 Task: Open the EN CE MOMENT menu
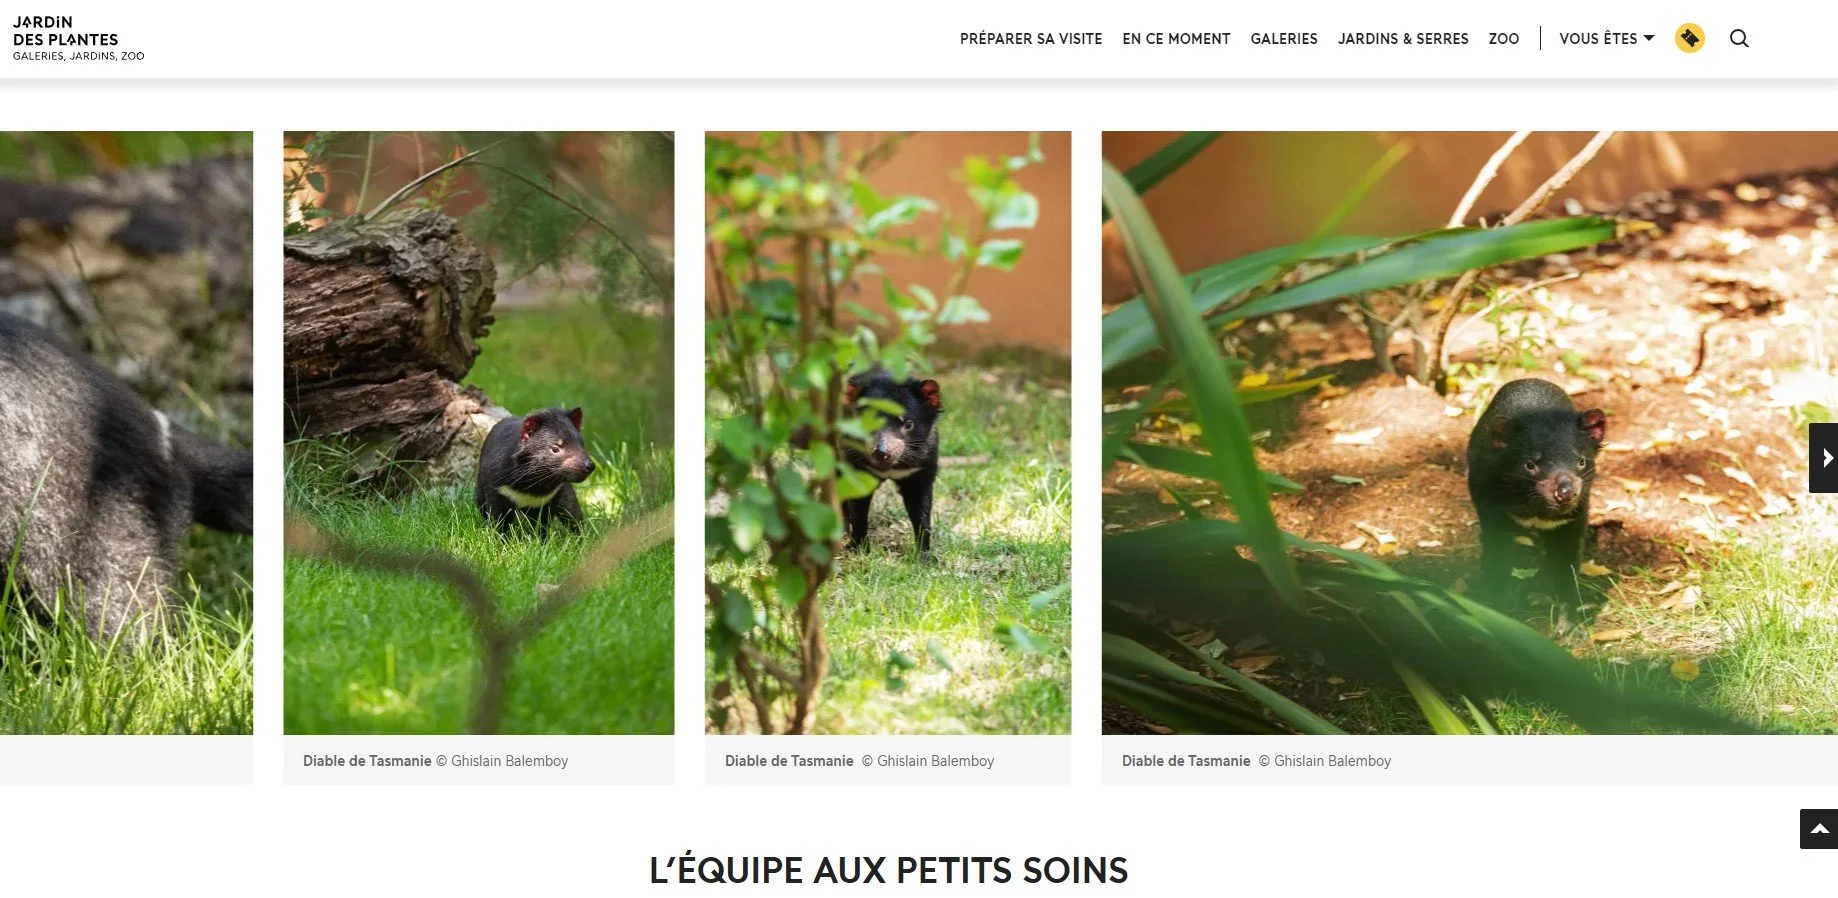pos(1176,38)
